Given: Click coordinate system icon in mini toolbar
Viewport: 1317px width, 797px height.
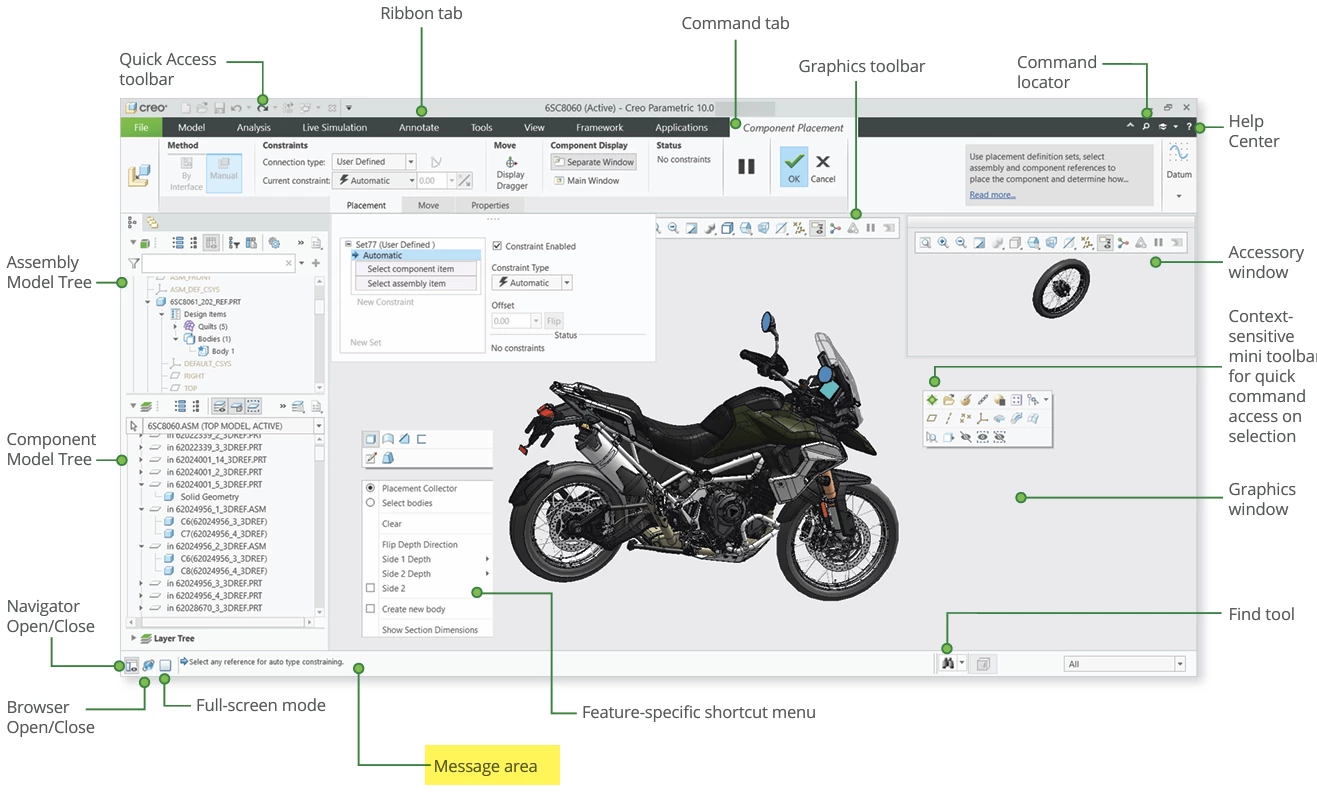Looking at the screenshot, I should (982, 418).
